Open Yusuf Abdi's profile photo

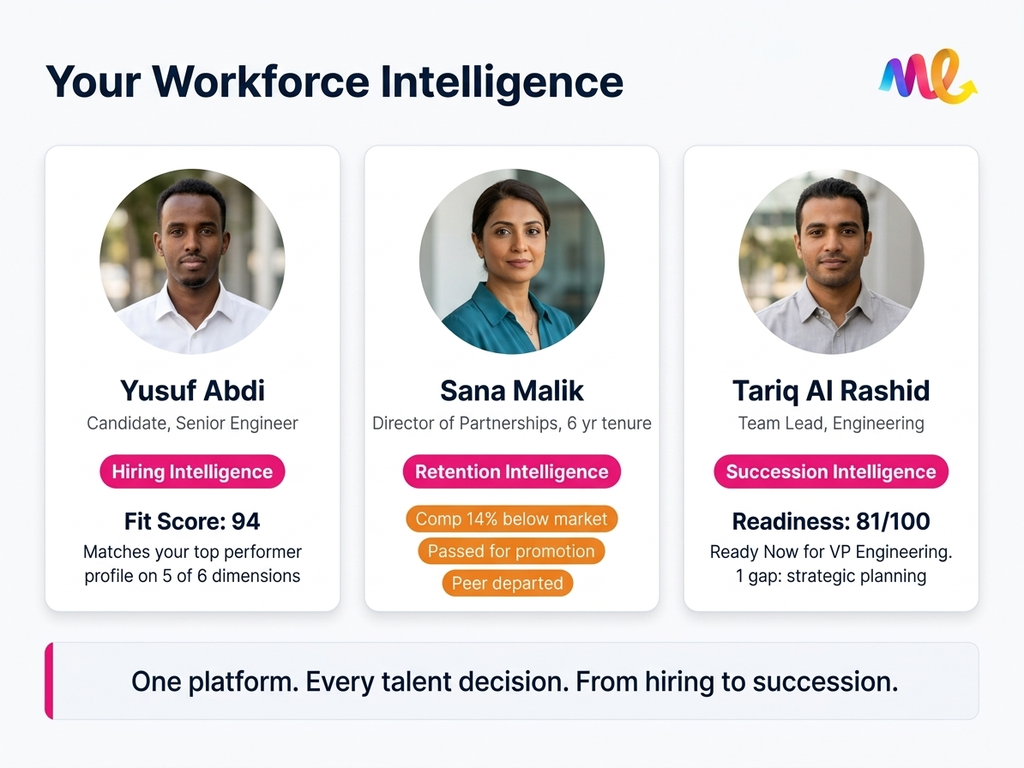click(x=192, y=262)
